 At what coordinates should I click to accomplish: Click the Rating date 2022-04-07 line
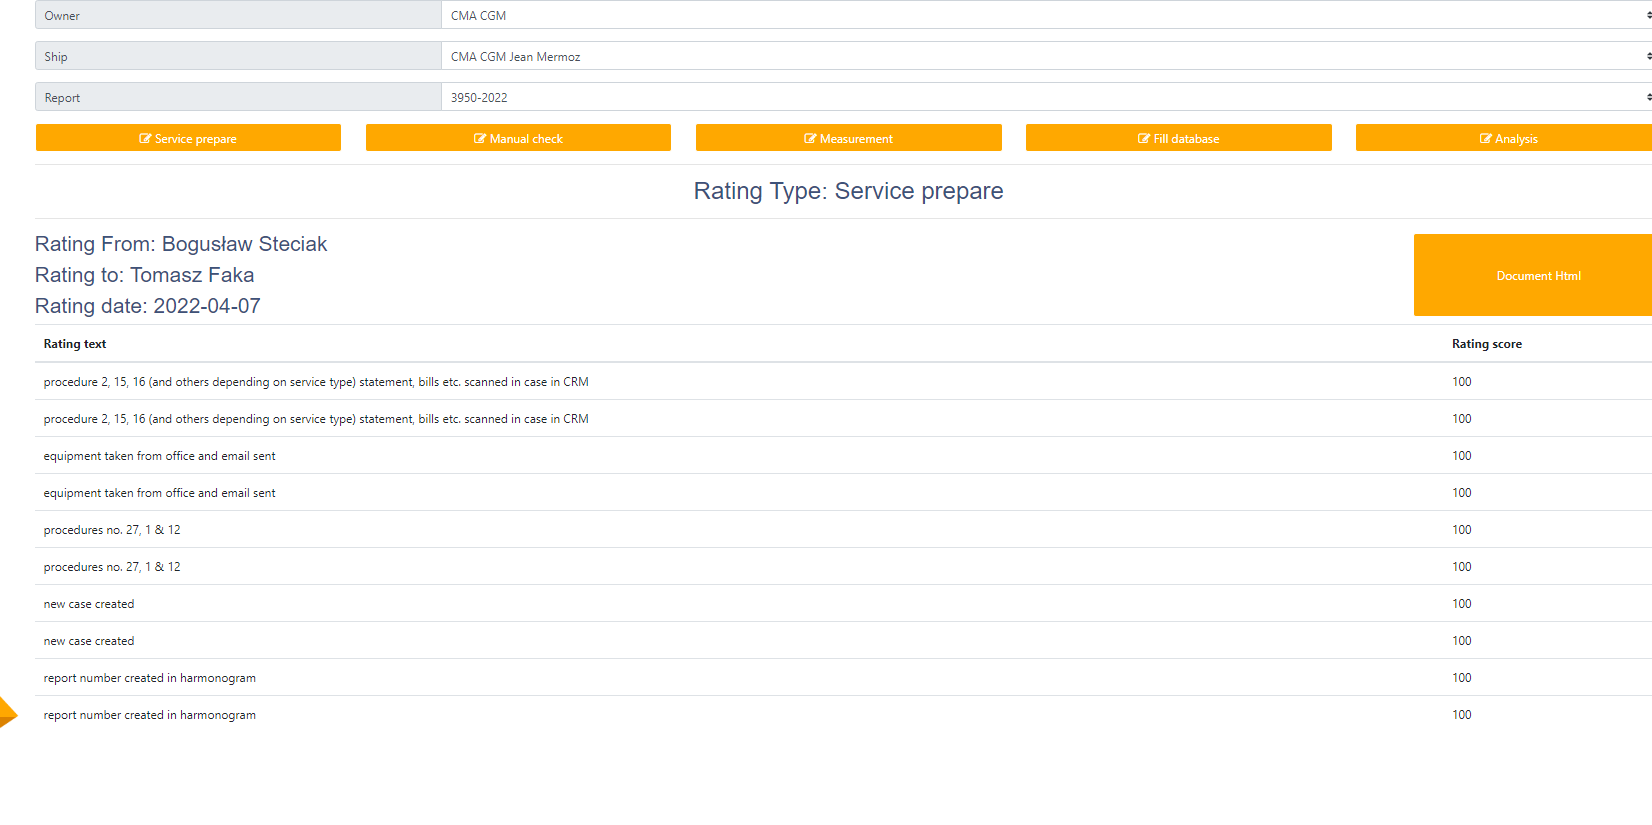(148, 306)
